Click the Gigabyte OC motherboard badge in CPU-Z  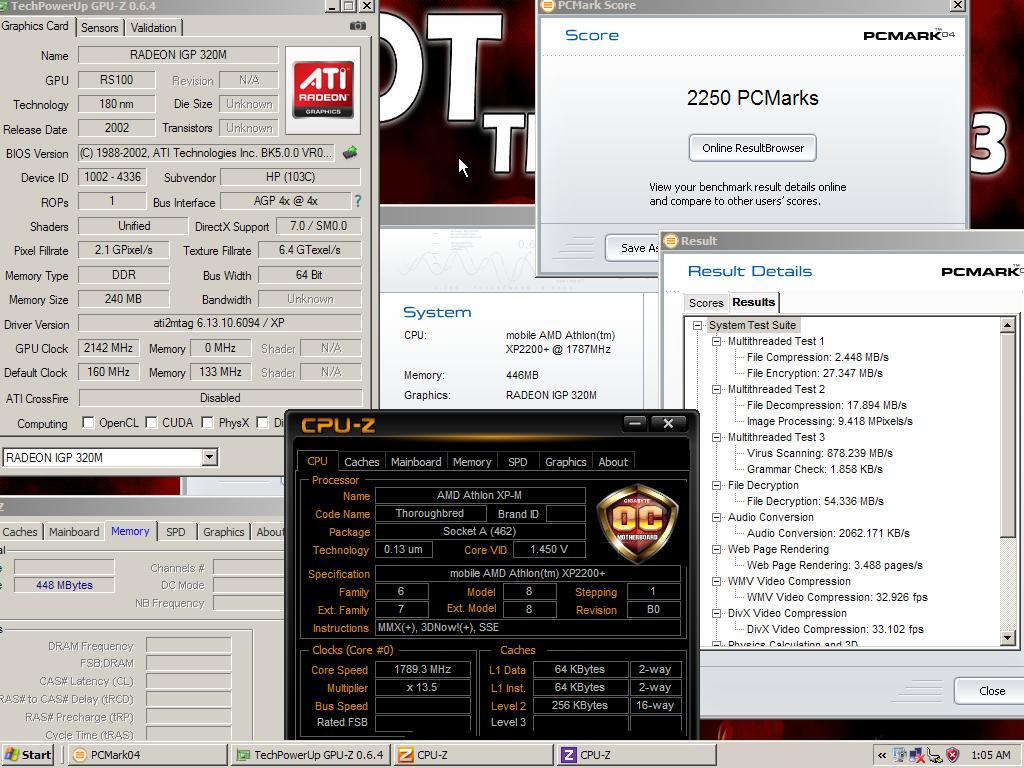(637, 523)
